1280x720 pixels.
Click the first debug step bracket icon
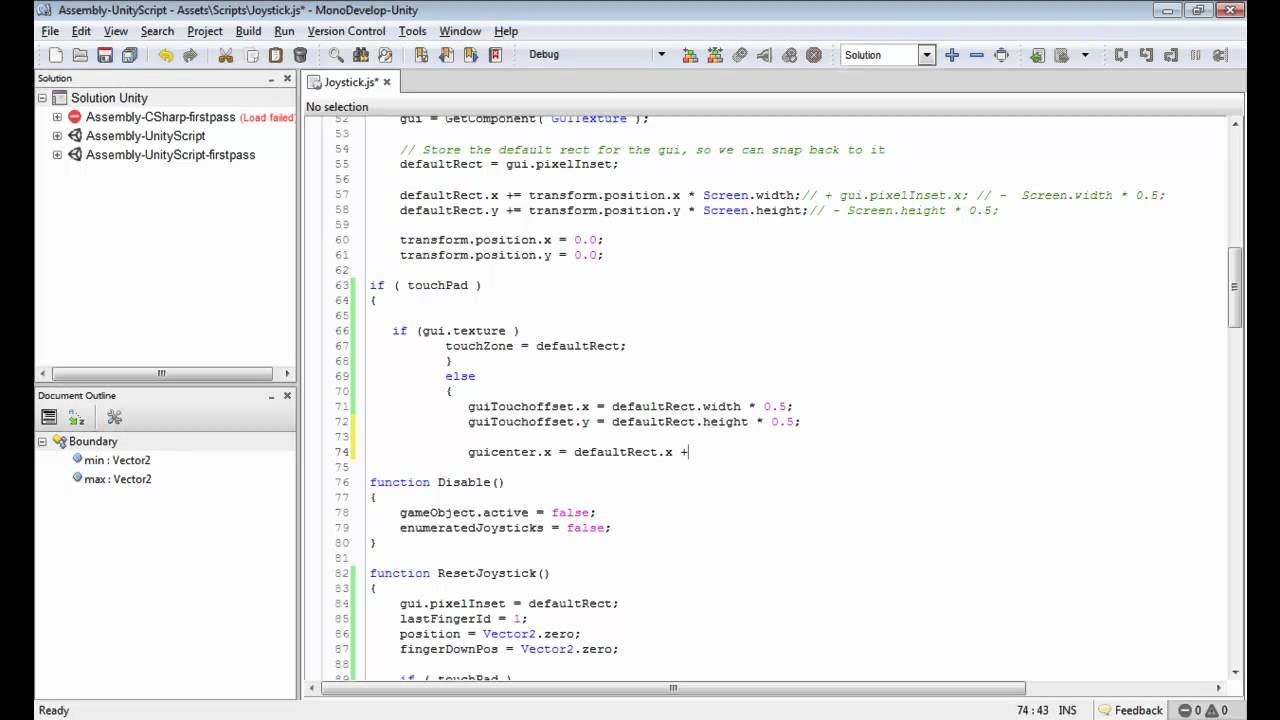[x=1121, y=55]
